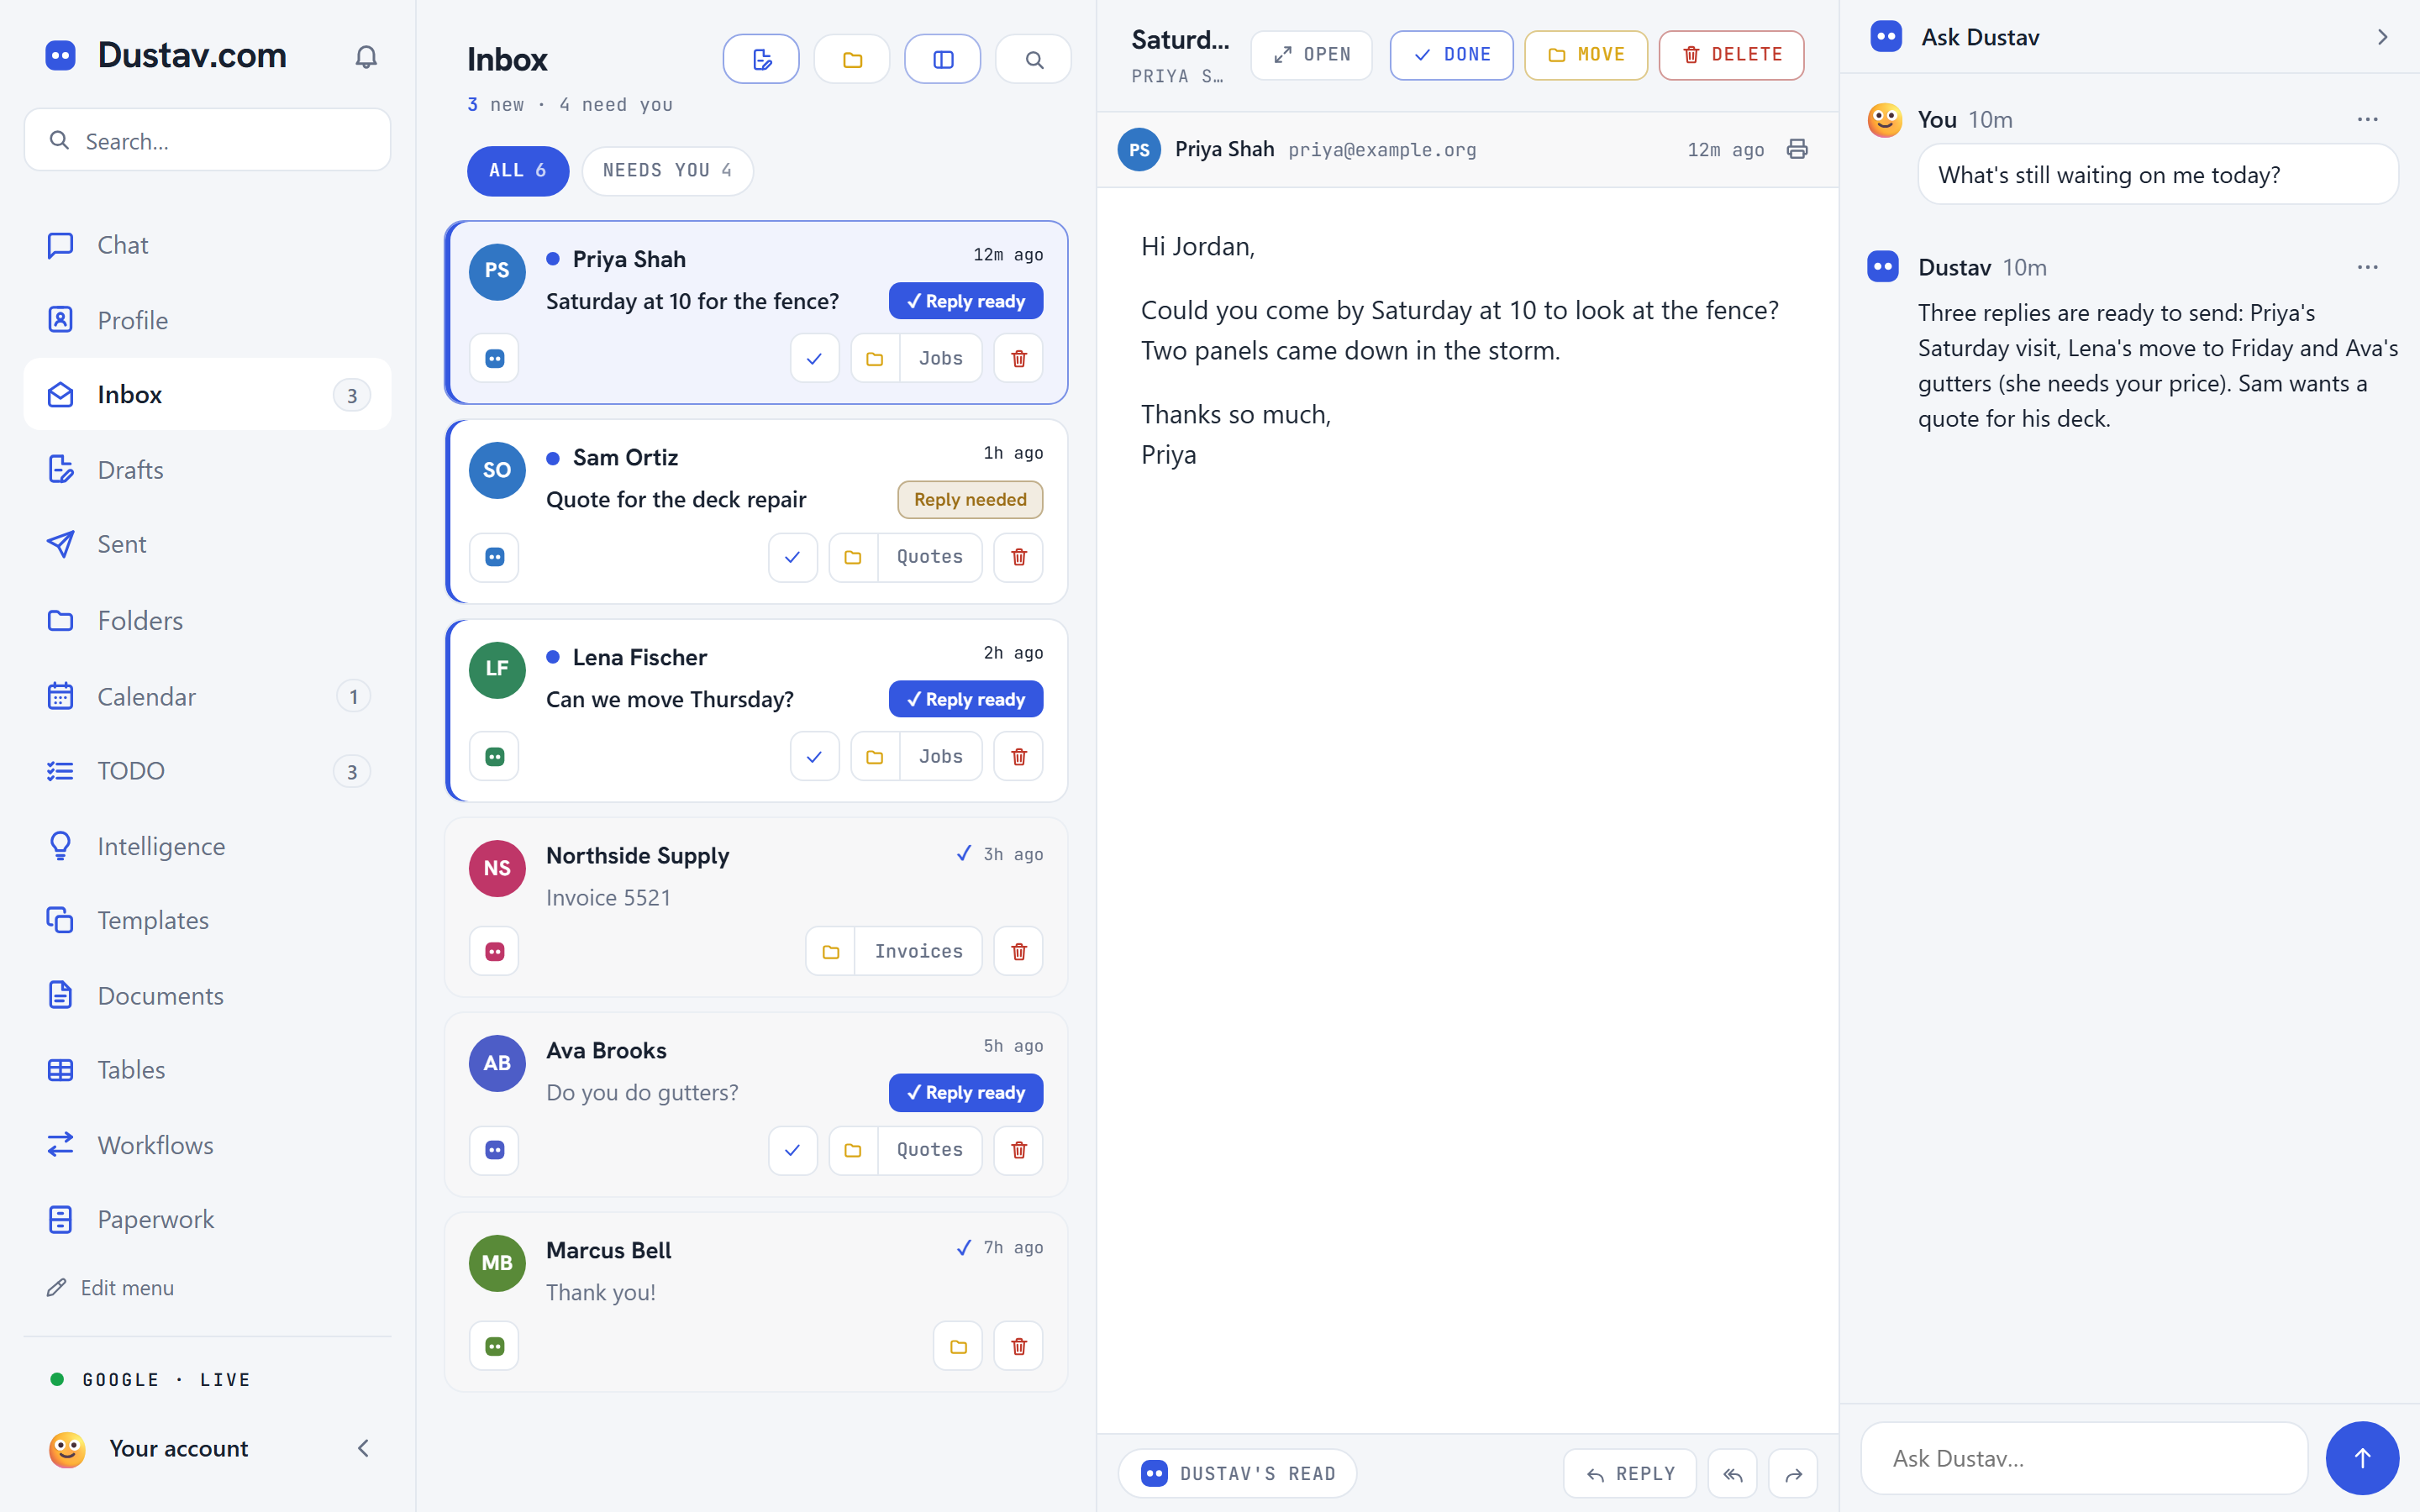Viewport: 2420px width, 1512px height.
Task: Open Drafts in the sidebar
Action: click(207, 469)
